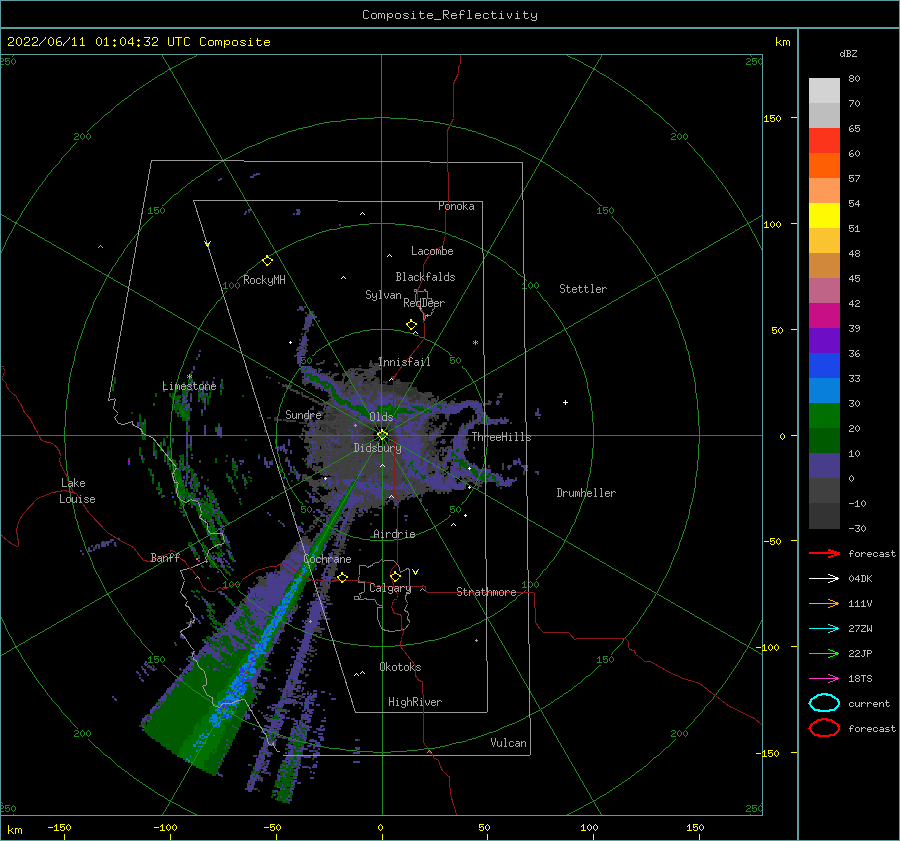Click the yellow radar-site diamond near Olds

pos(382,435)
